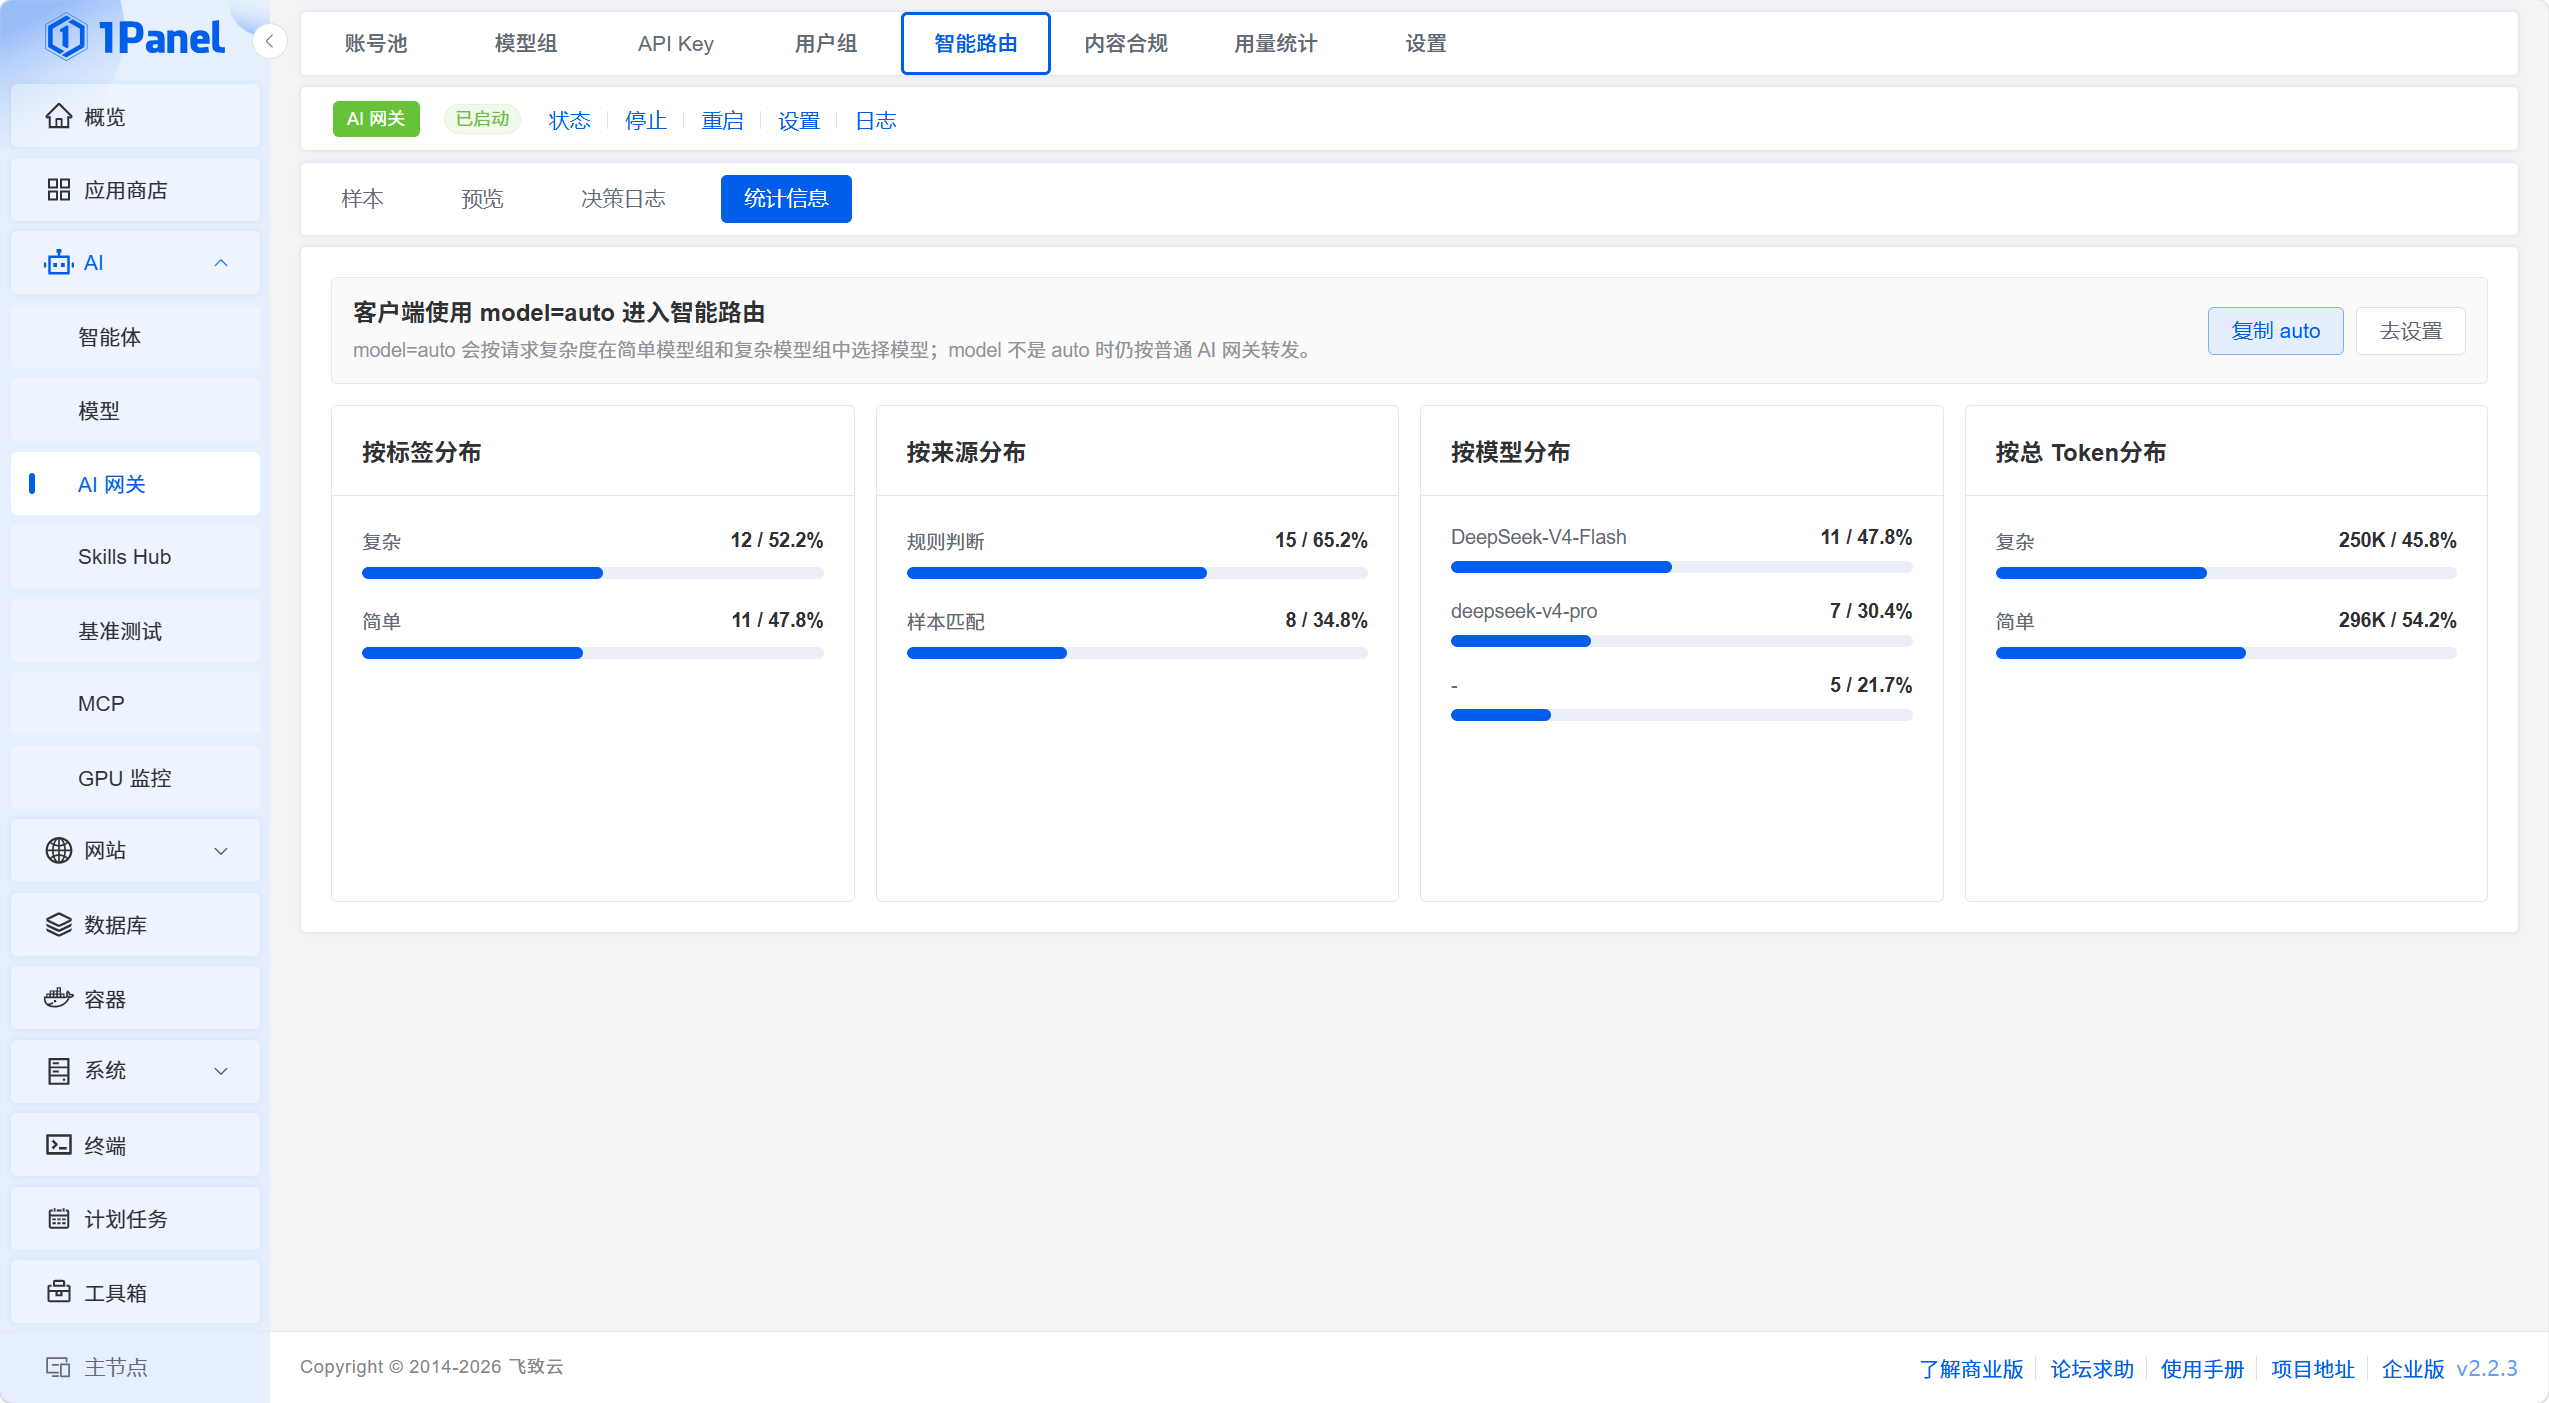2549x1403 pixels.
Task: Click value 250K / 45.8%
Action: (2397, 540)
